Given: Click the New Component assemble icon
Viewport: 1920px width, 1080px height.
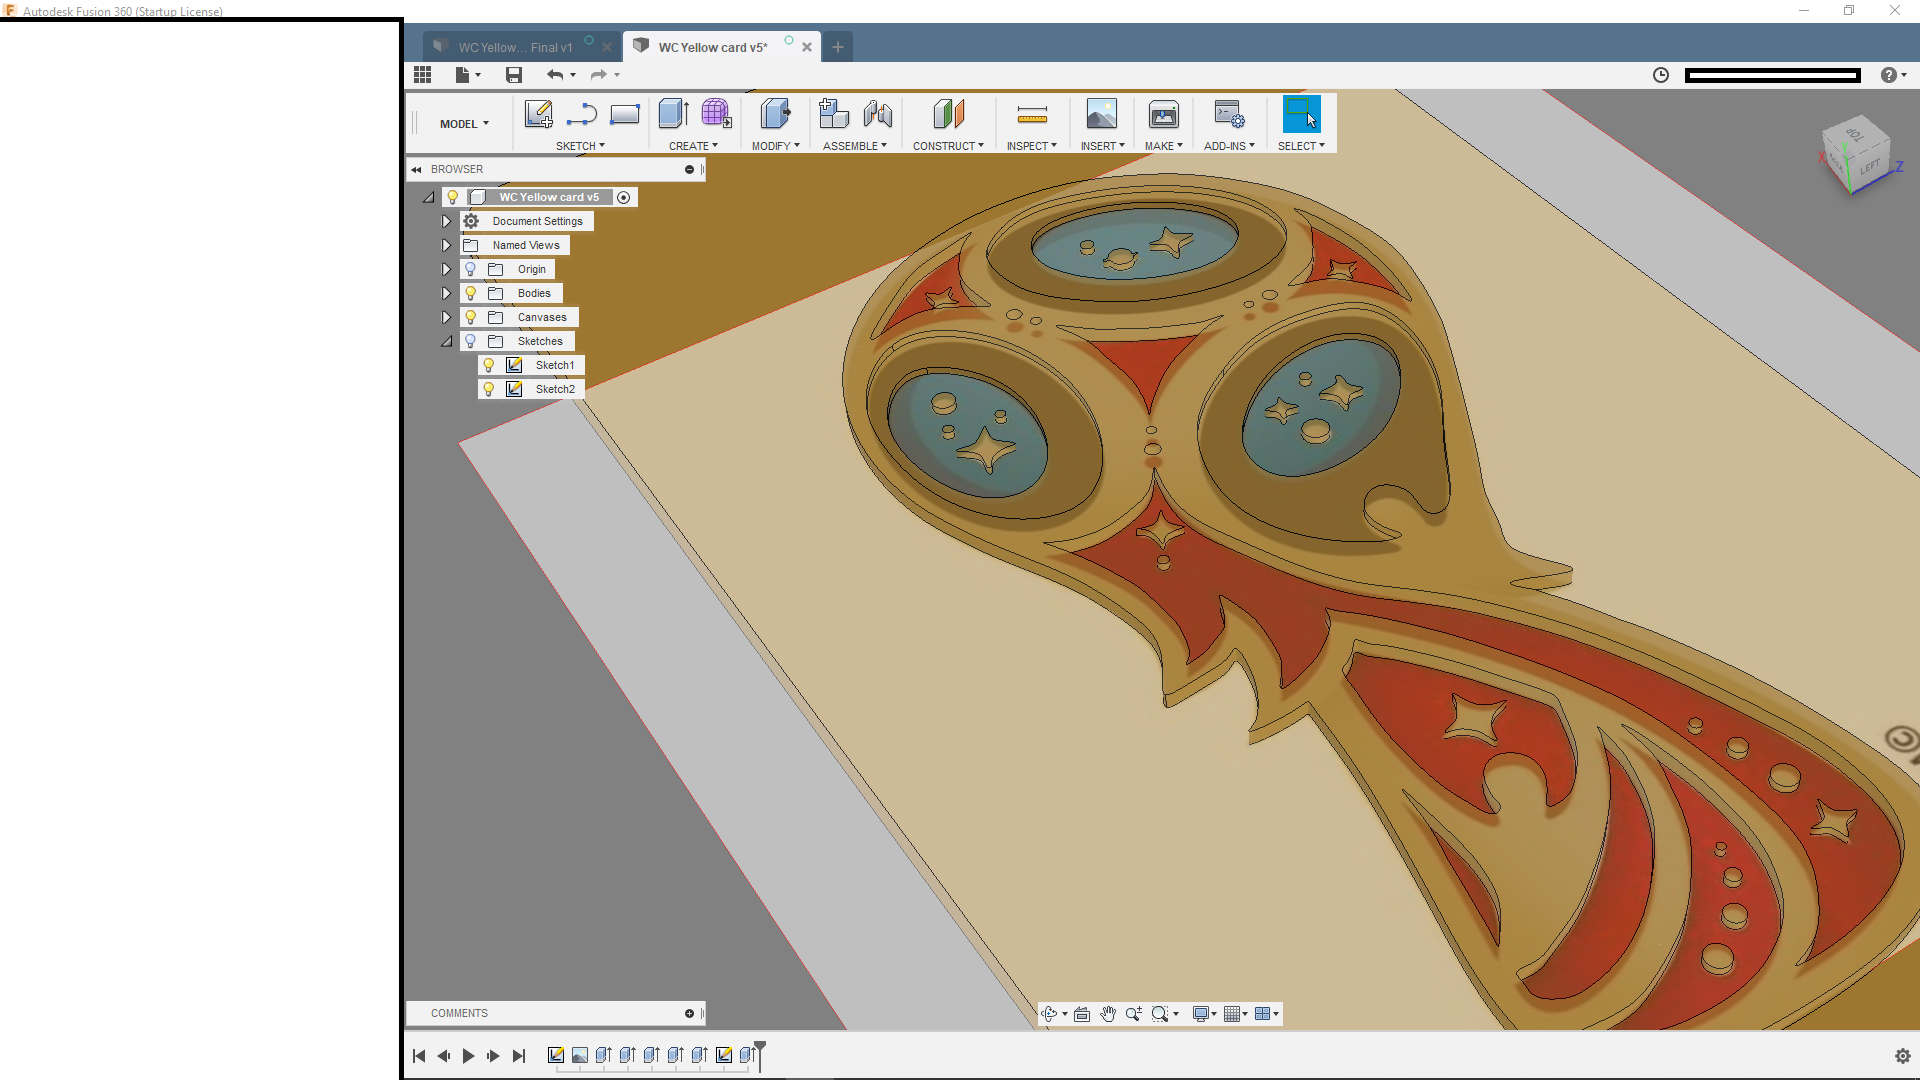Looking at the screenshot, I should [x=833, y=114].
